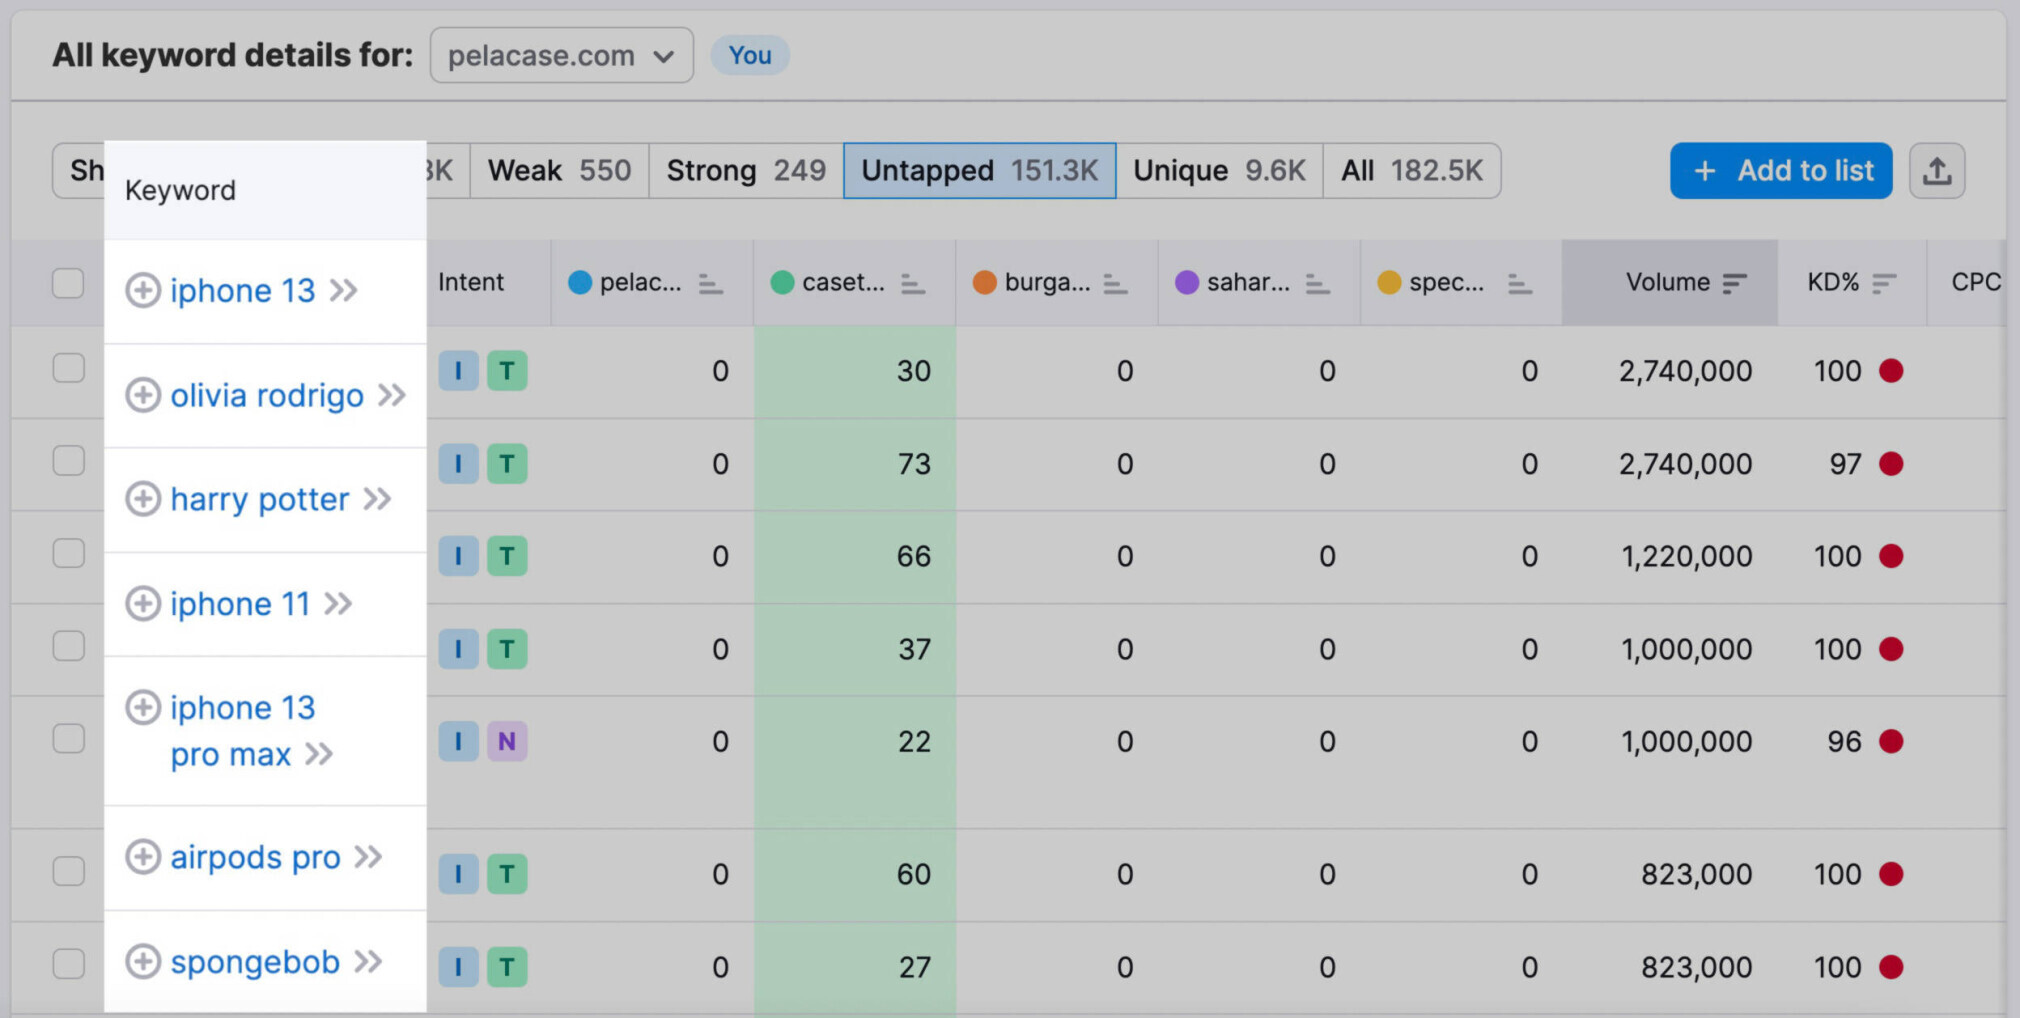The image size is (2020, 1018).
Task: Open the iphone 13 pro max keyword link
Action: click(242, 731)
